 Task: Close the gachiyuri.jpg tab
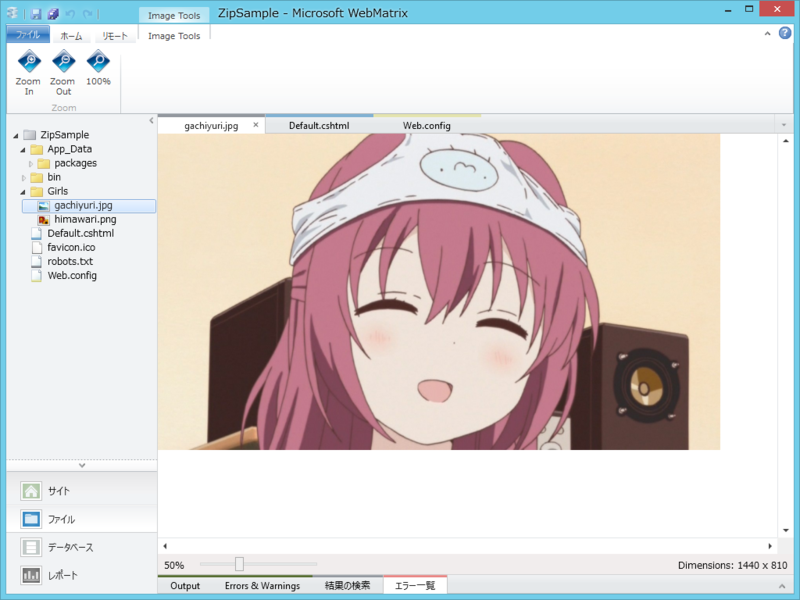(x=256, y=124)
